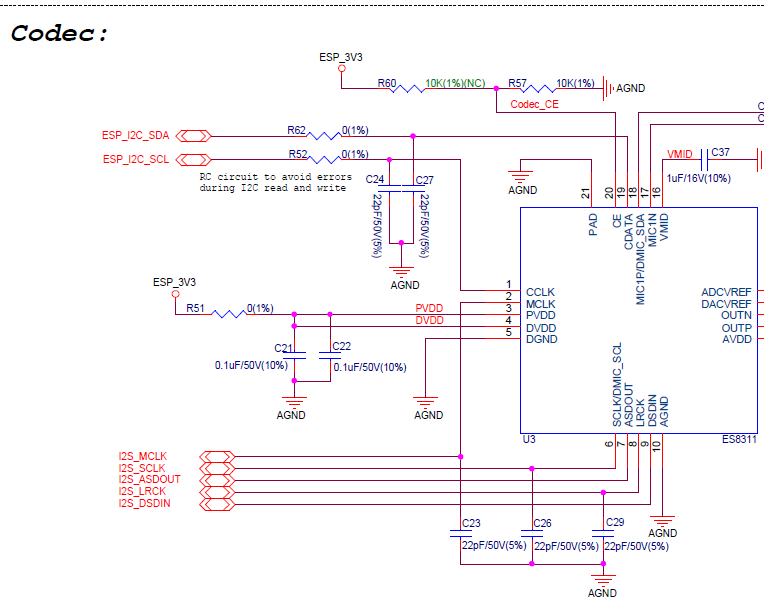The height and width of the screenshot is (608, 764).
Task: Click the ESP_3V3 power label above R60
Action: point(341,57)
